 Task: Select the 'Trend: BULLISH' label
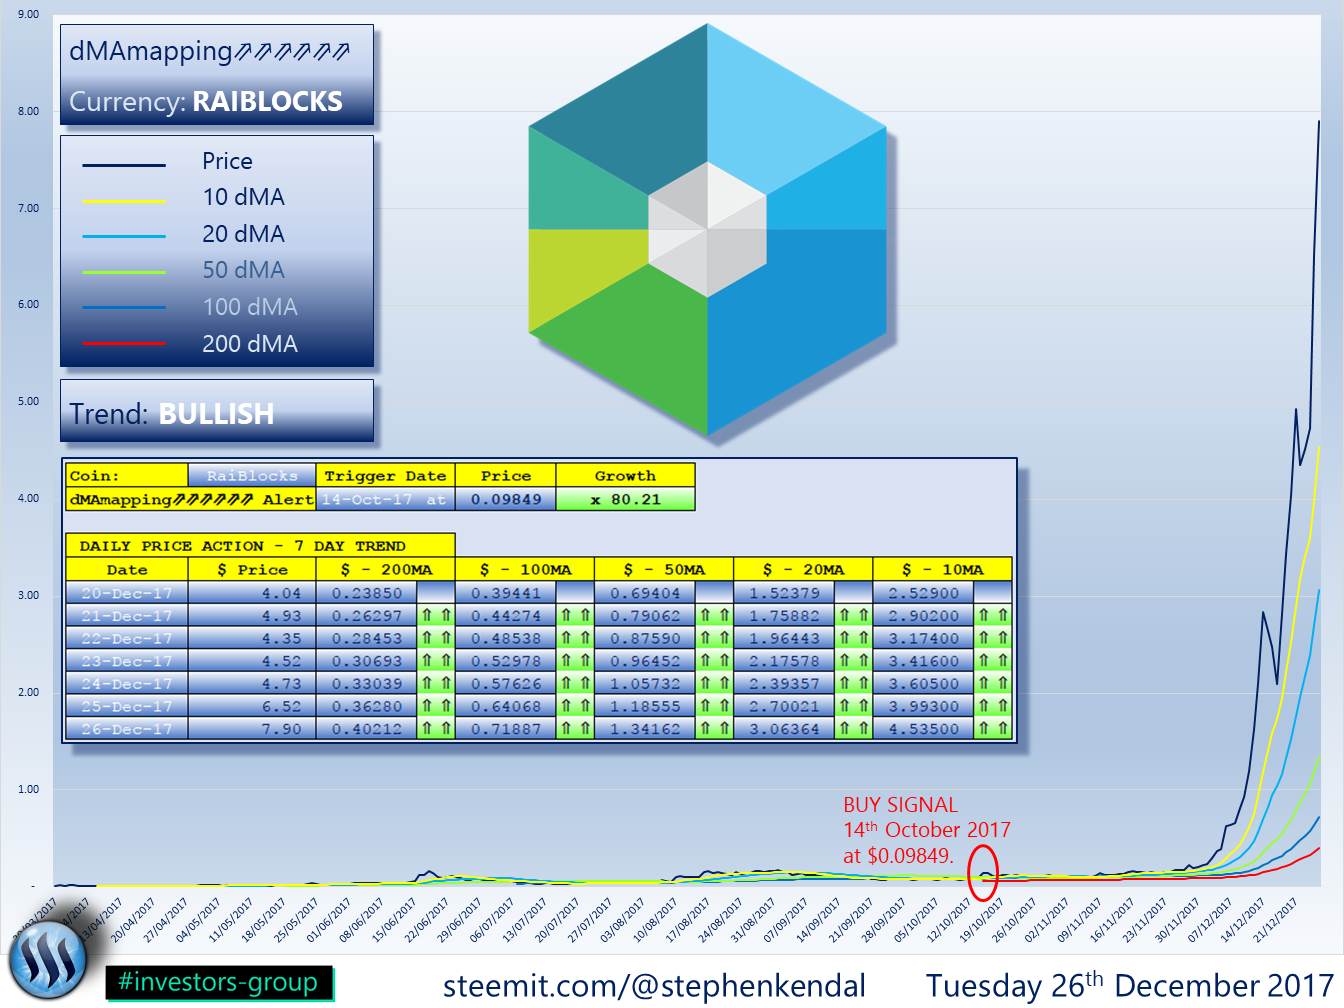172,413
